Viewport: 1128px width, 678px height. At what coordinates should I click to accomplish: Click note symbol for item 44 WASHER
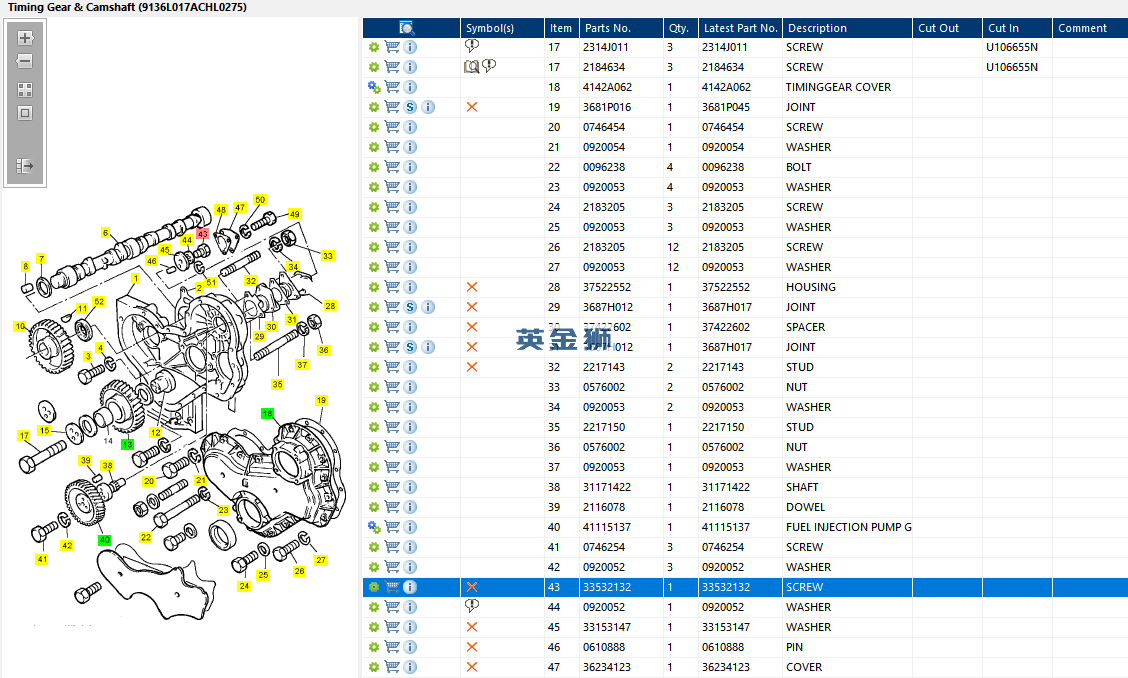pos(472,607)
